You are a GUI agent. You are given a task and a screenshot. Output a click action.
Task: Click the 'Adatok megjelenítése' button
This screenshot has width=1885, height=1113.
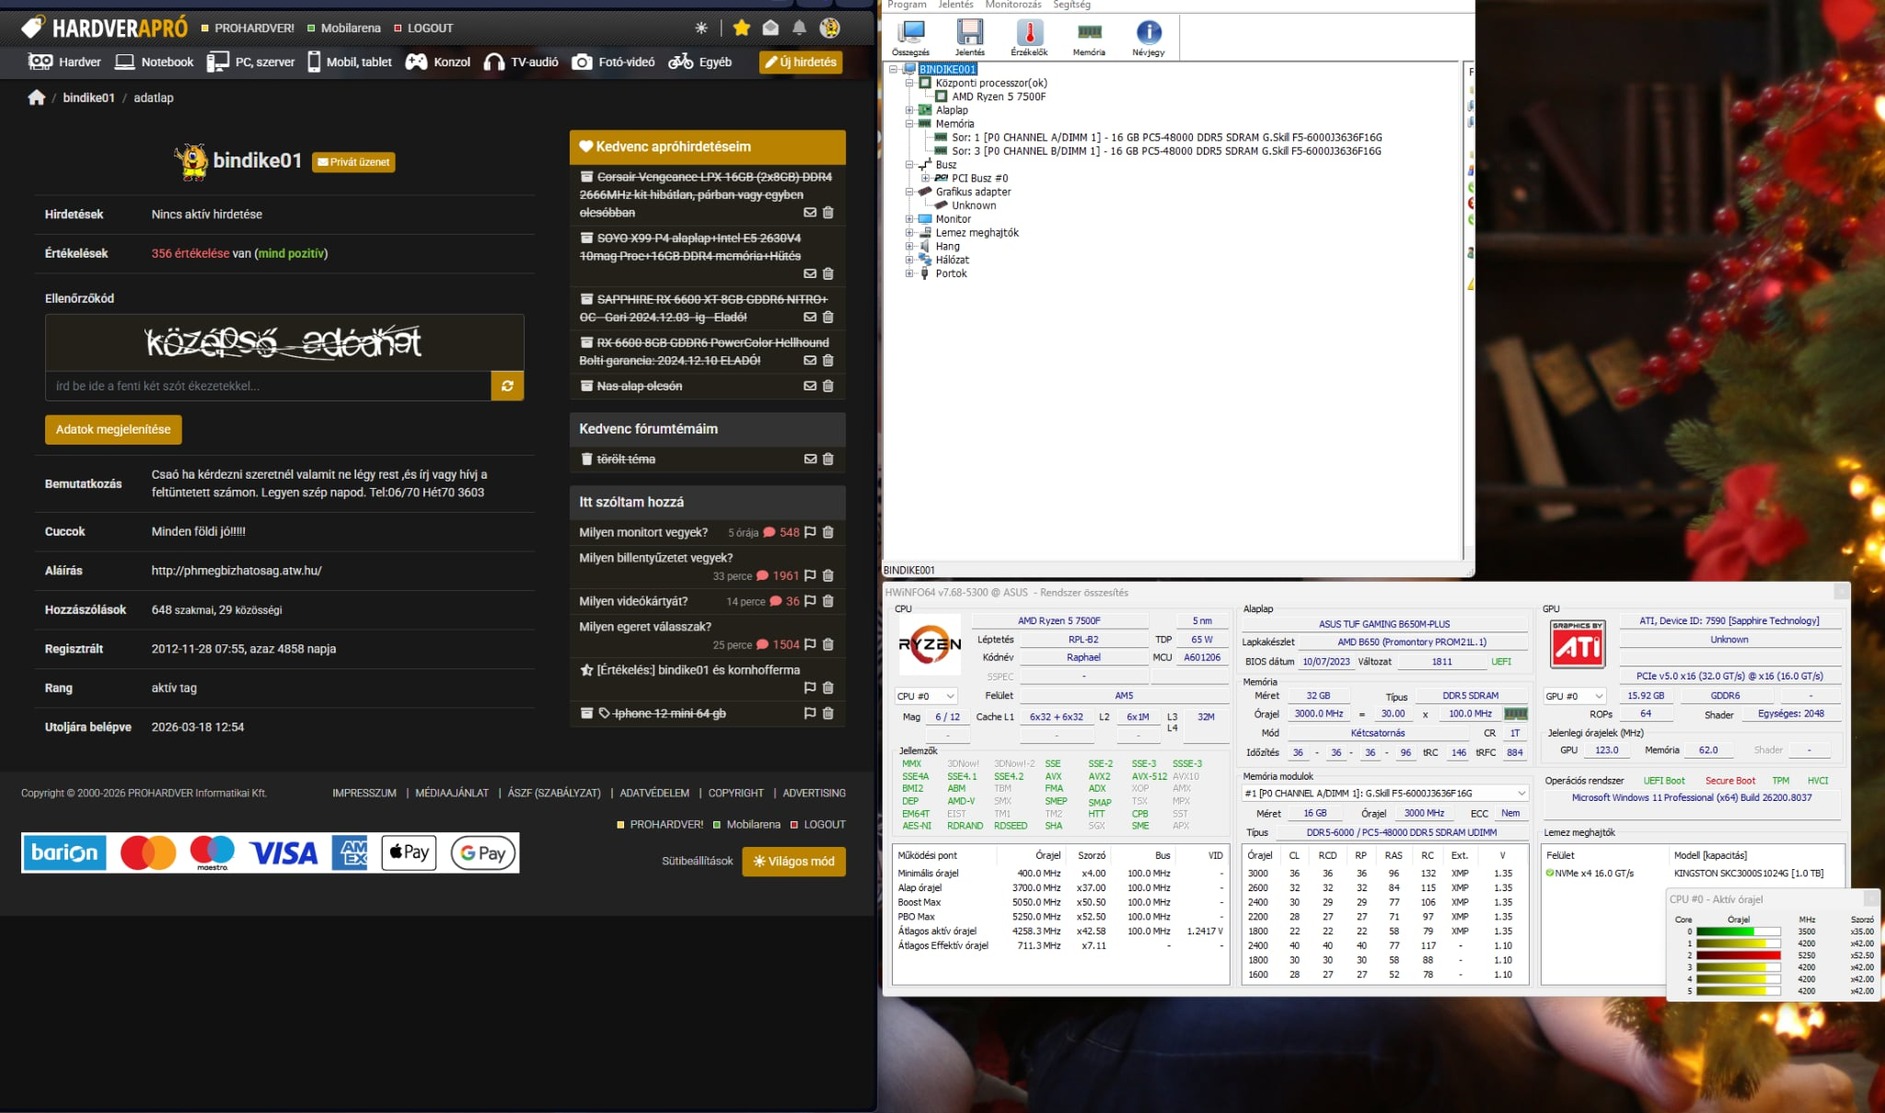click(x=113, y=430)
